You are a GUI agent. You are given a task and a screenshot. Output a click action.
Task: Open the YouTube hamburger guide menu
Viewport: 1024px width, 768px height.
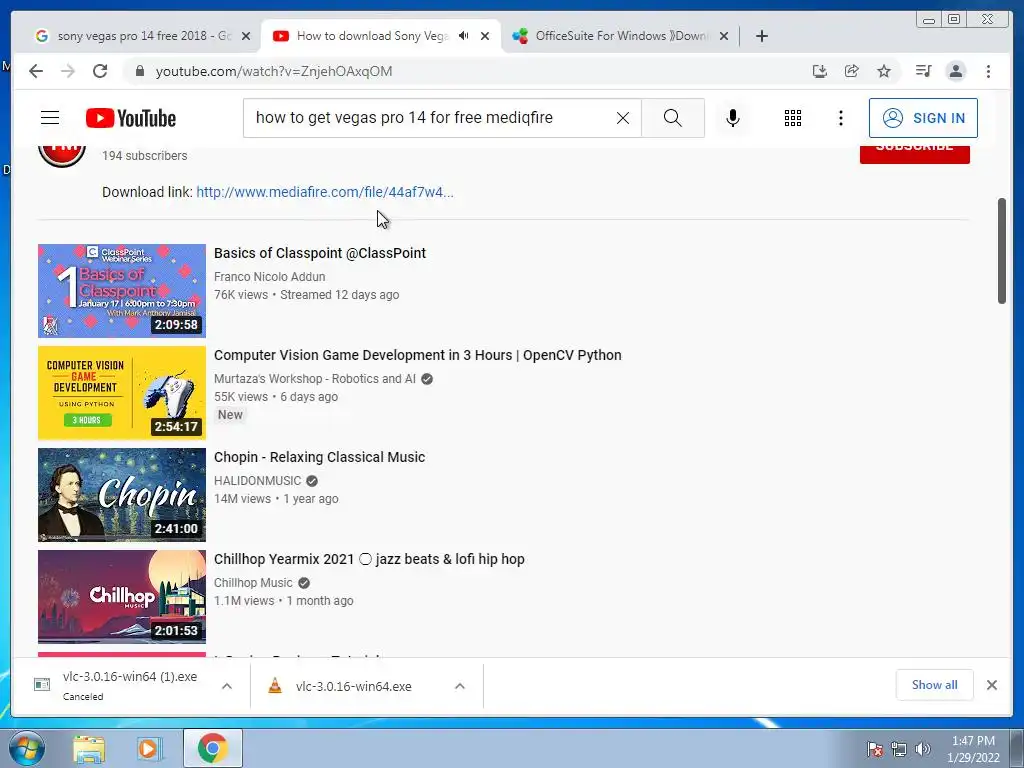(x=50, y=118)
